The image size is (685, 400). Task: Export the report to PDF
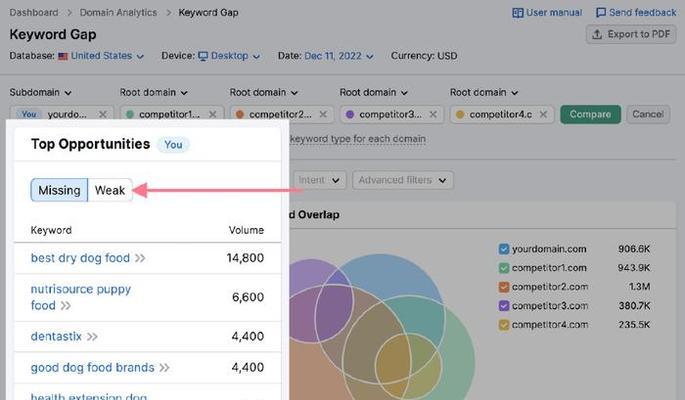pos(631,34)
